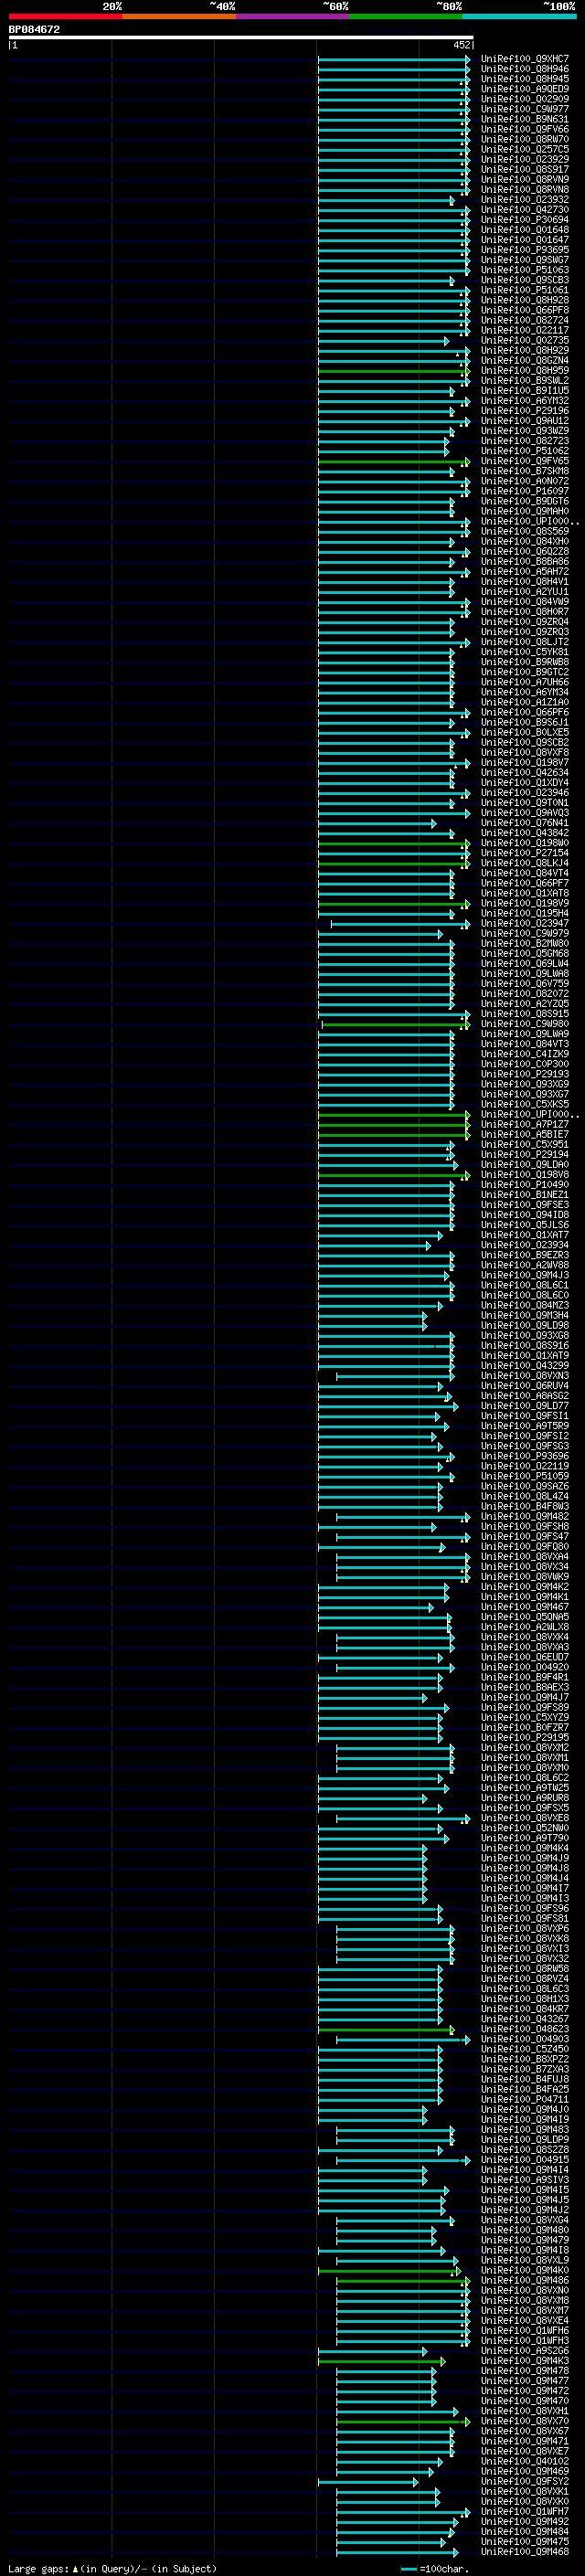Open the UniRef100_Q9XHC7 hit link
This screenshot has width=585, height=2576.
click(x=524, y=59)
